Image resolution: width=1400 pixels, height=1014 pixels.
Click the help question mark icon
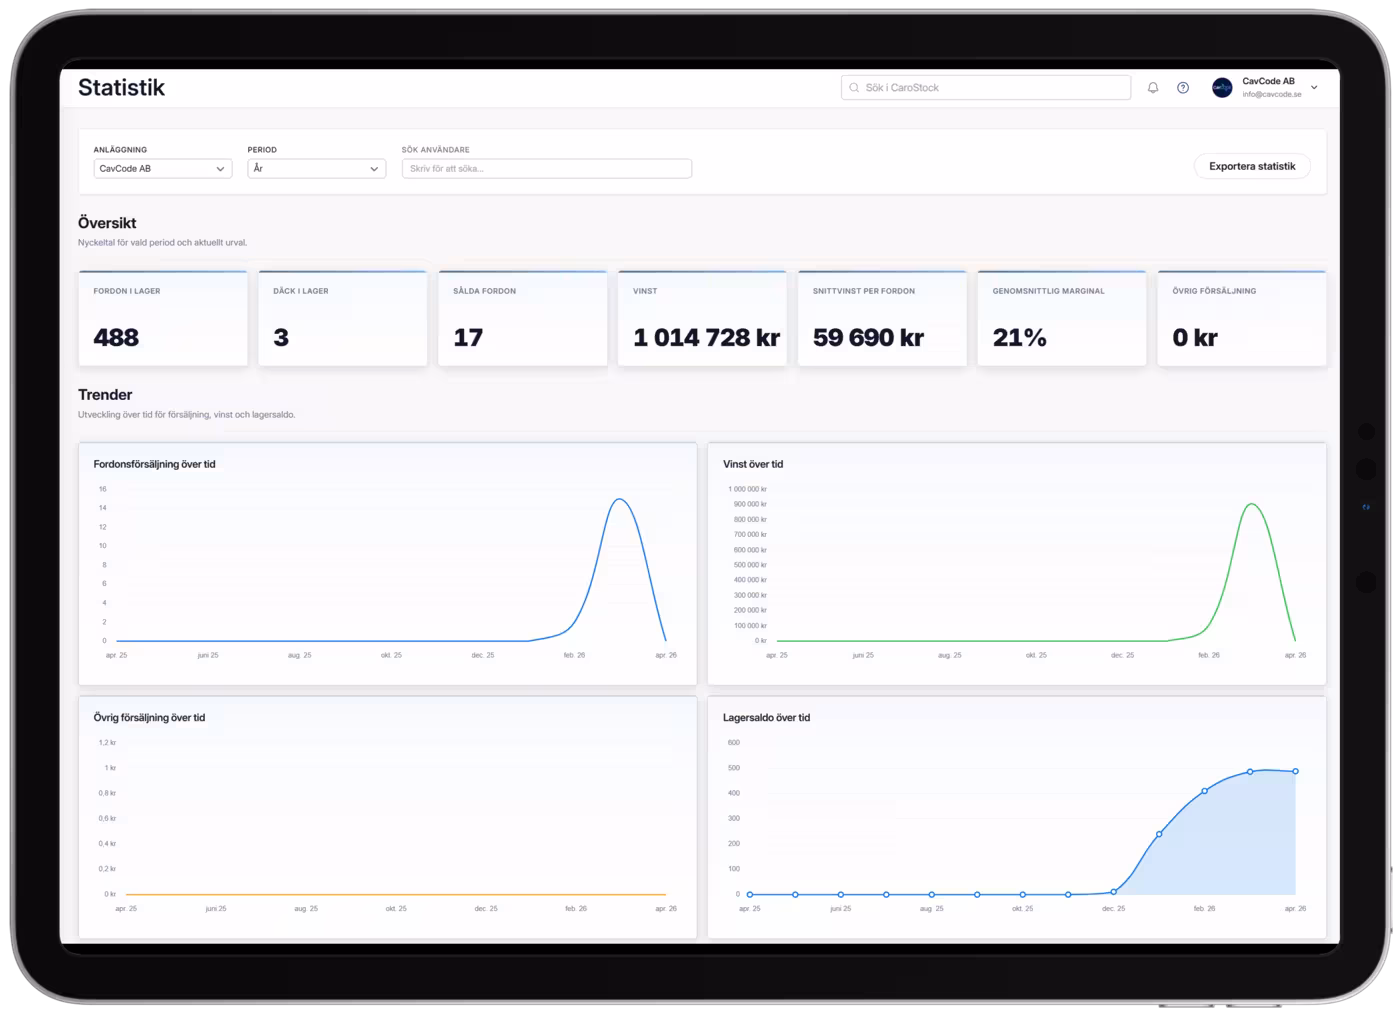(x=1183, y=88)
